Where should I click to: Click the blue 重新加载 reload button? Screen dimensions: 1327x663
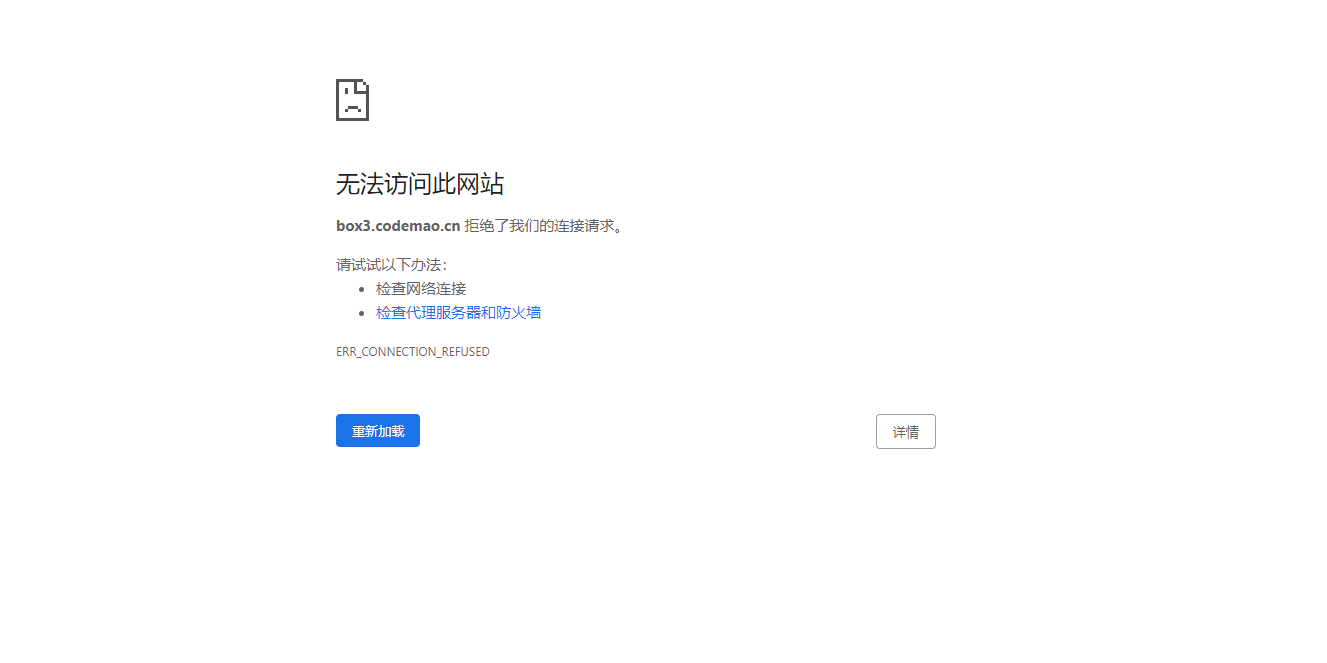click(377, 431)
